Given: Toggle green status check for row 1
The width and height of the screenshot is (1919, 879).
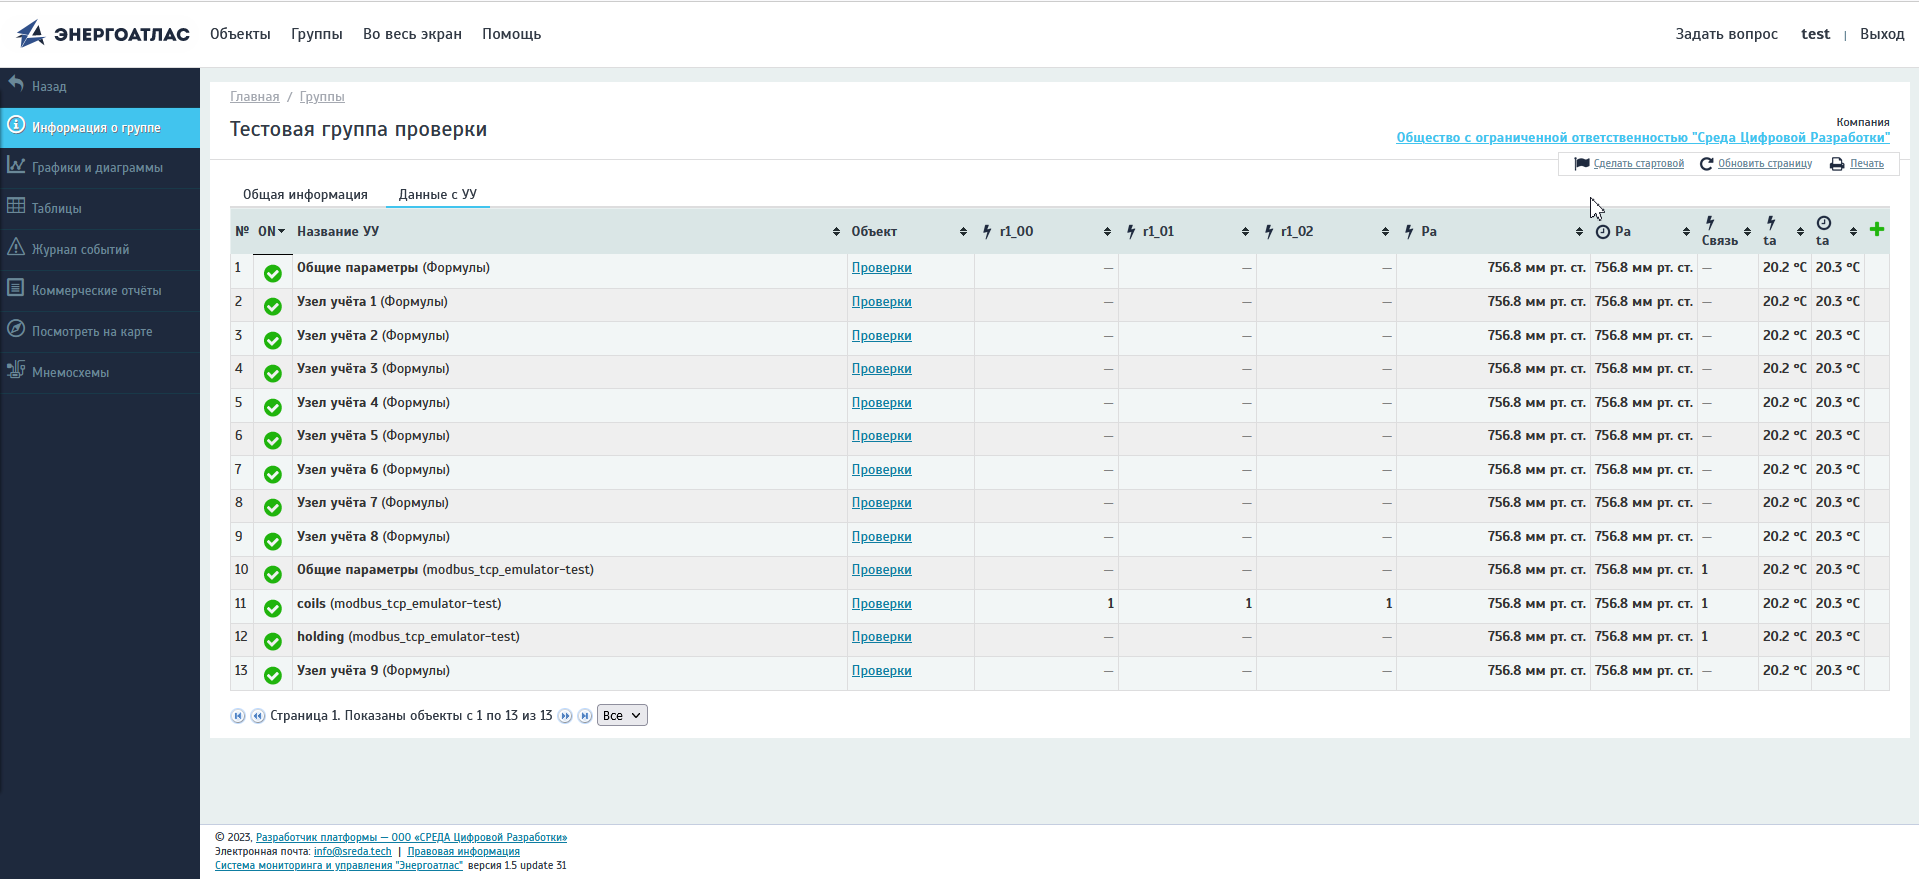Looking at the screenshot, I should coord(272,273).
